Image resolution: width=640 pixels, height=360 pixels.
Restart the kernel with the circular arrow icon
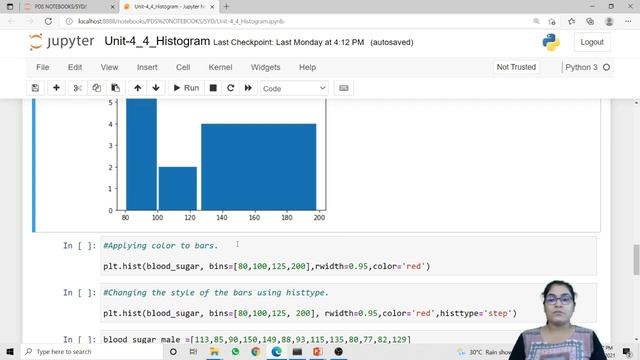click(x=231, y=88)
